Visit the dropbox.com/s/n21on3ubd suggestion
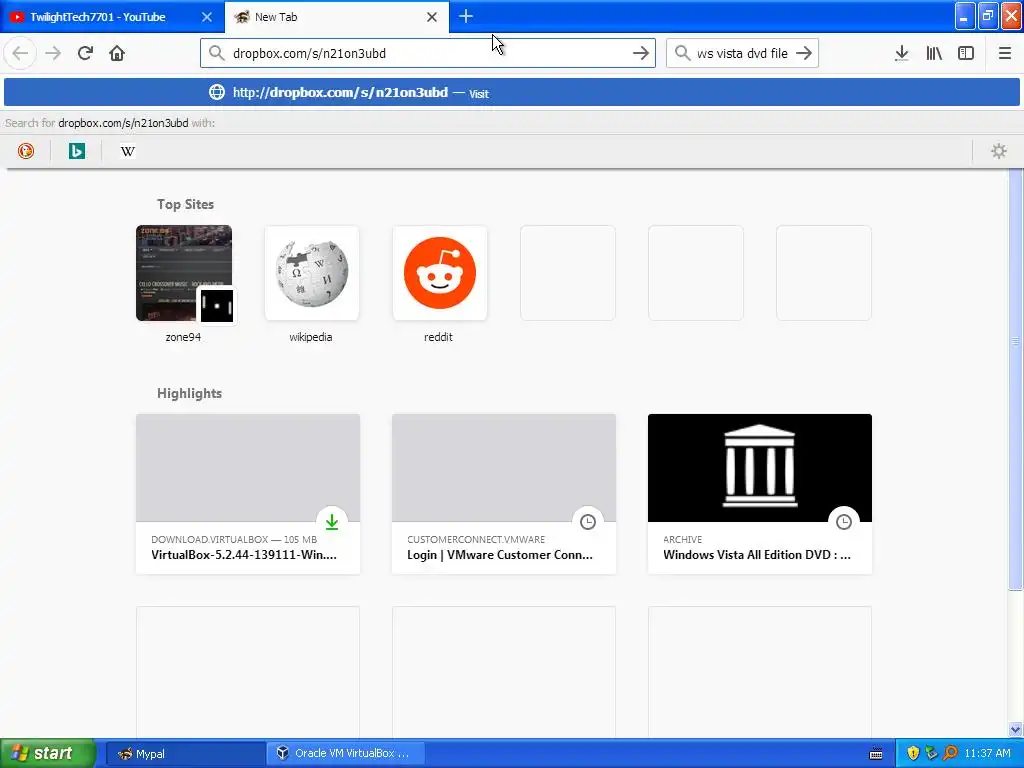 click(x=512, y=92)
